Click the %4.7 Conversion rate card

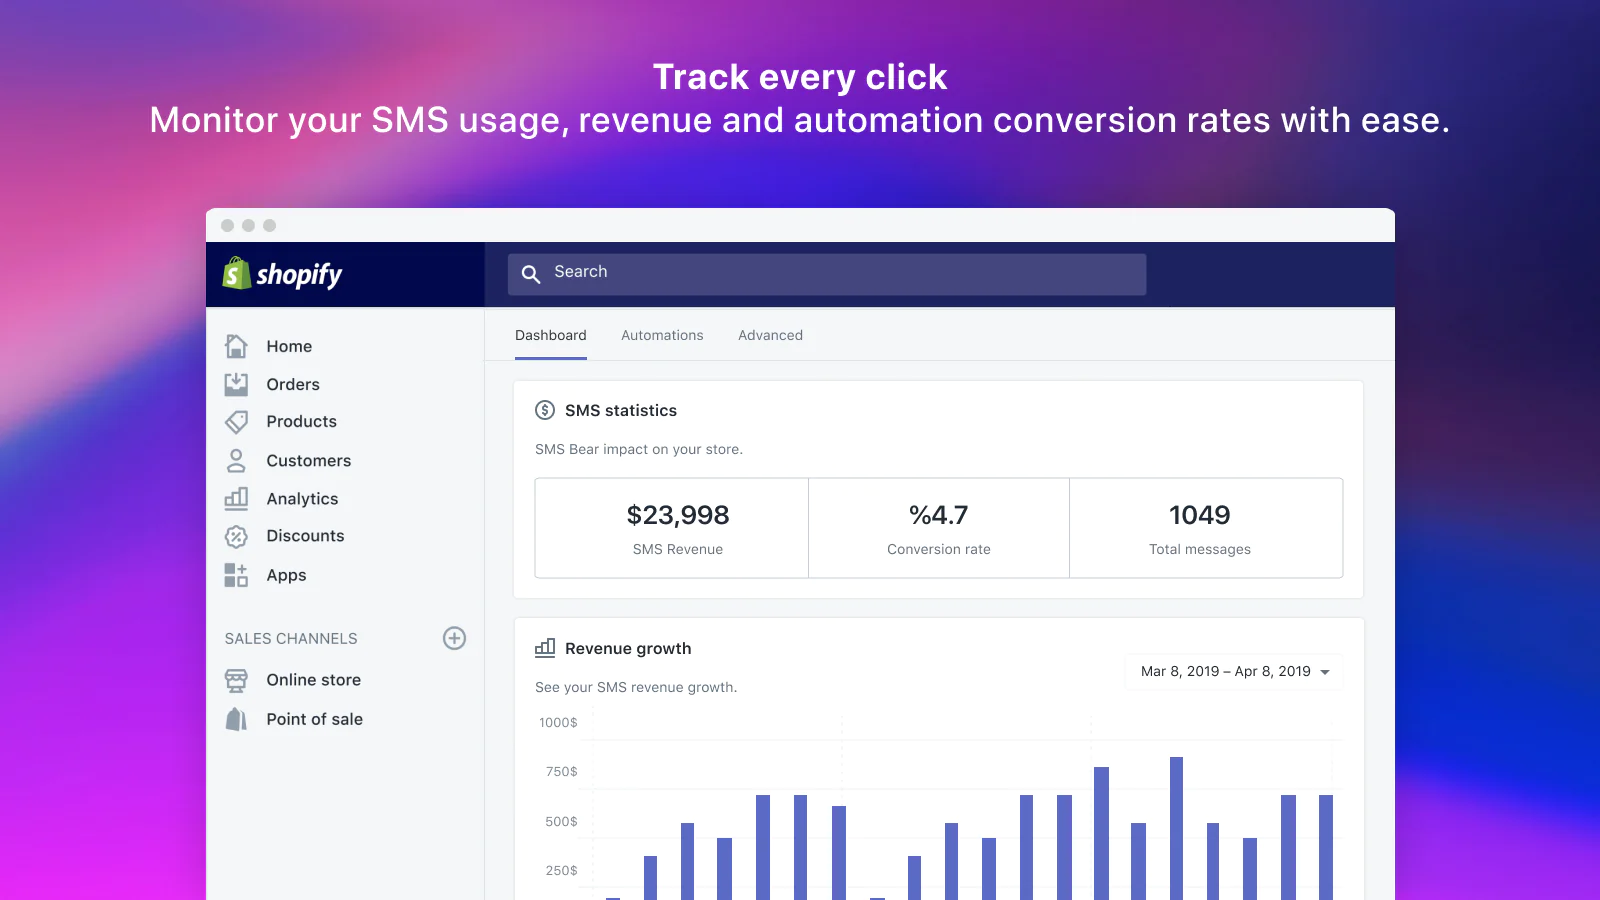click(x=939, y=528)
